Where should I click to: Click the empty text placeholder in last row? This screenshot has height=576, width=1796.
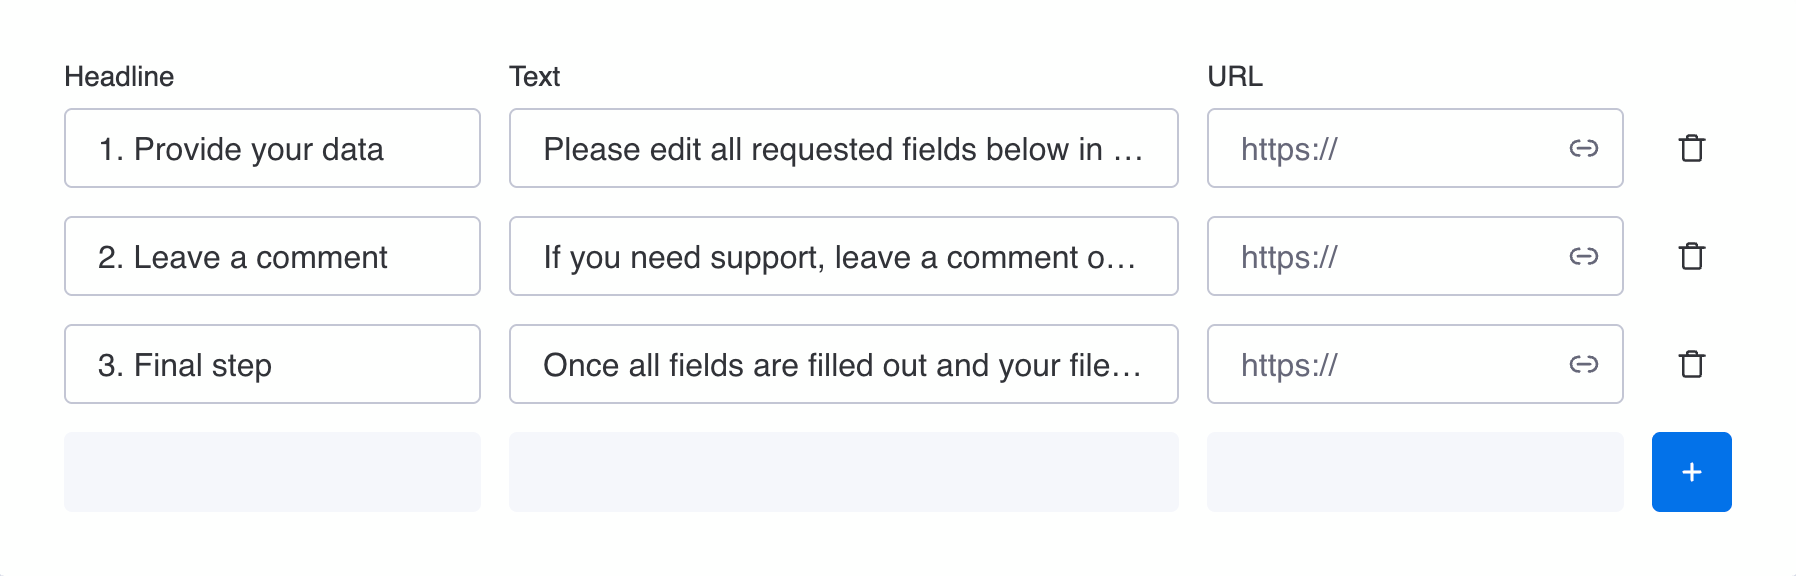point(843,472)
